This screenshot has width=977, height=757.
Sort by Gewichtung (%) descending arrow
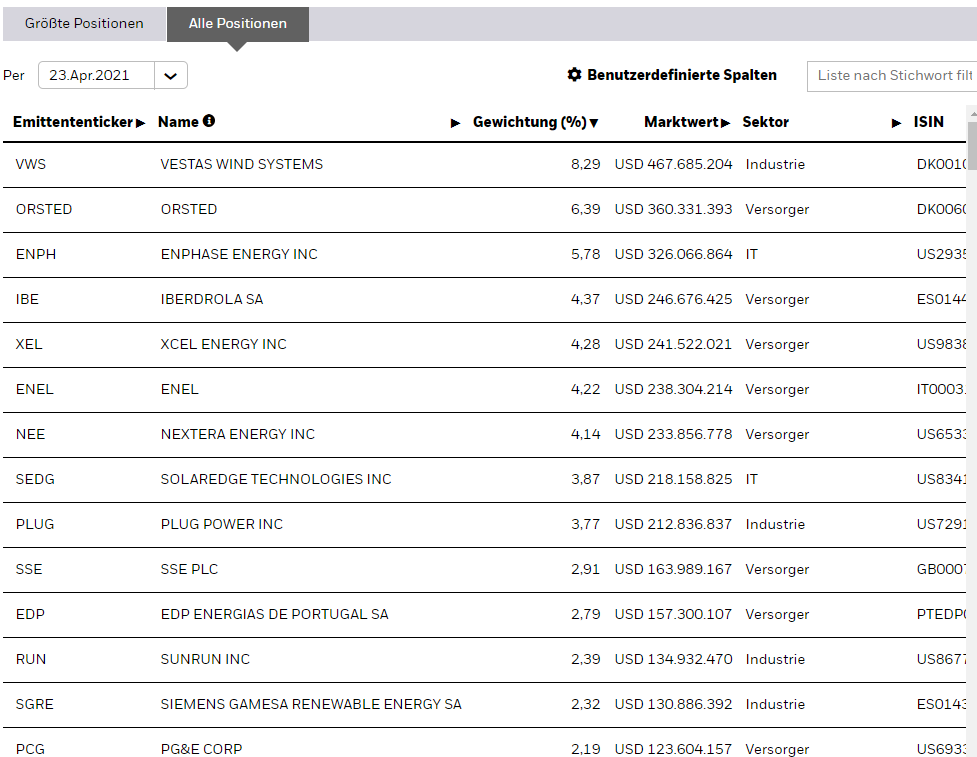(x=594, y=123)
